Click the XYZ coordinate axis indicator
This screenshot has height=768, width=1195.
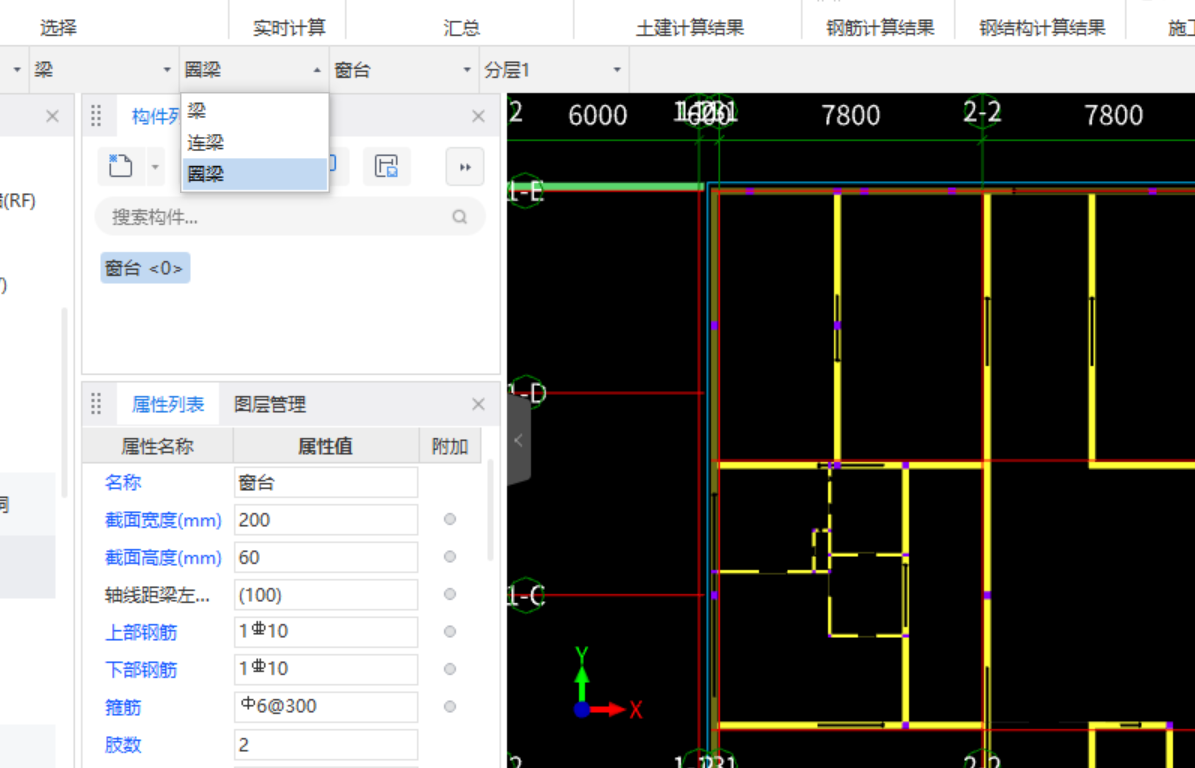tap(607, 683)
